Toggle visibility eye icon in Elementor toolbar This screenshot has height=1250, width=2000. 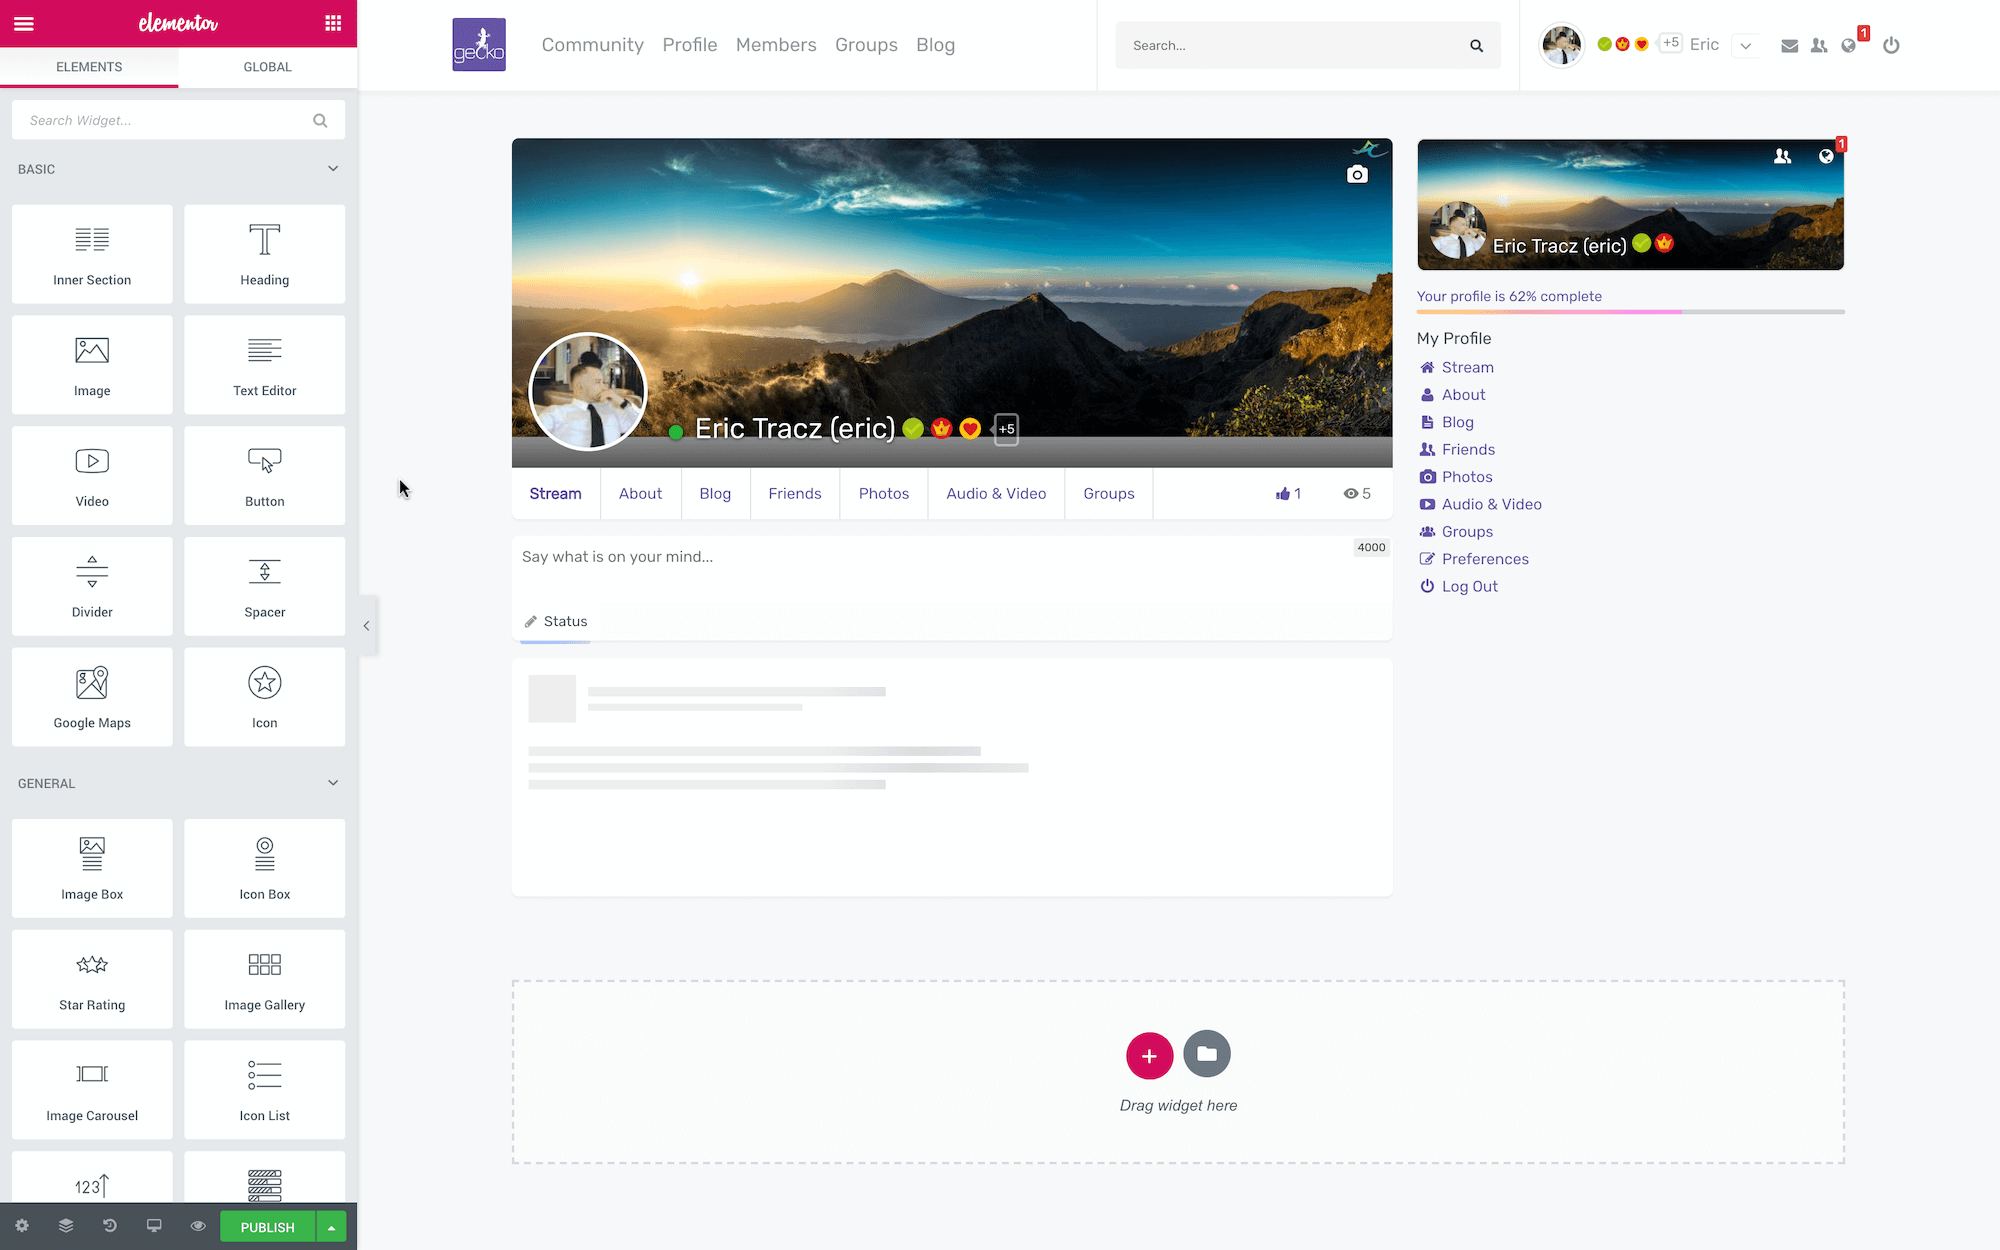[197, 1227]
